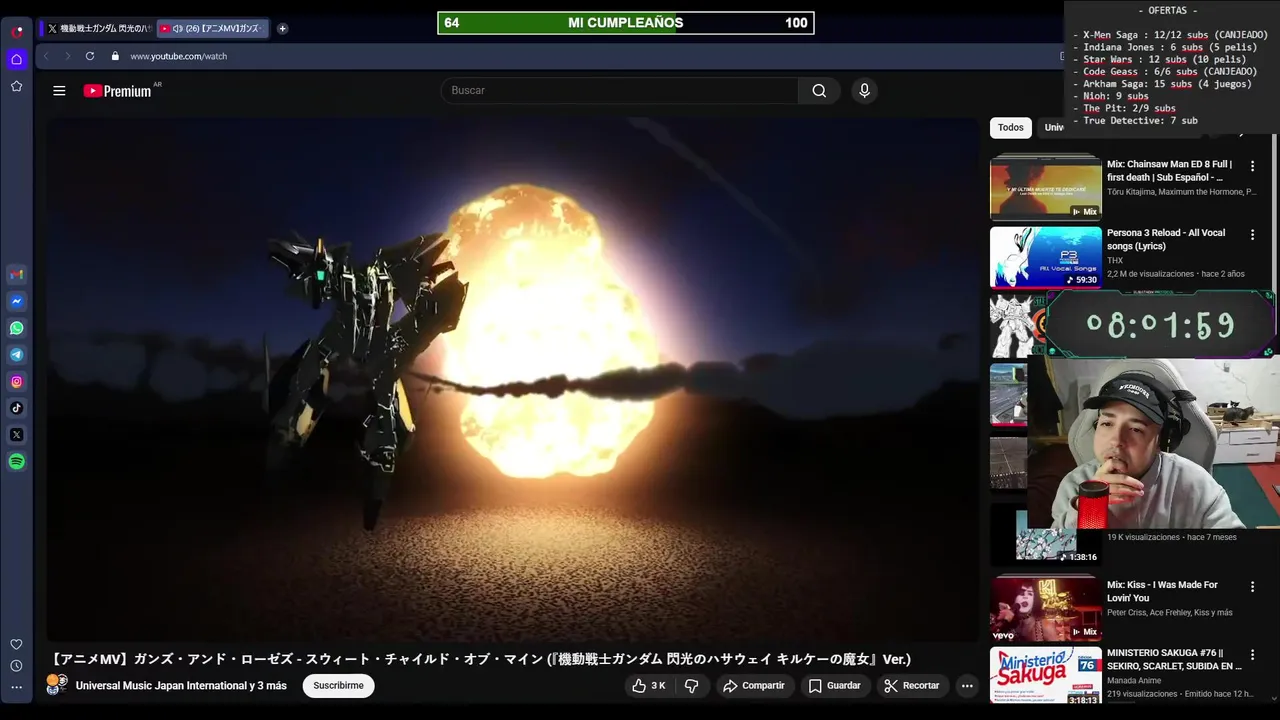Click the video title with ガンズ・アンド・ローゼズ

482,659
